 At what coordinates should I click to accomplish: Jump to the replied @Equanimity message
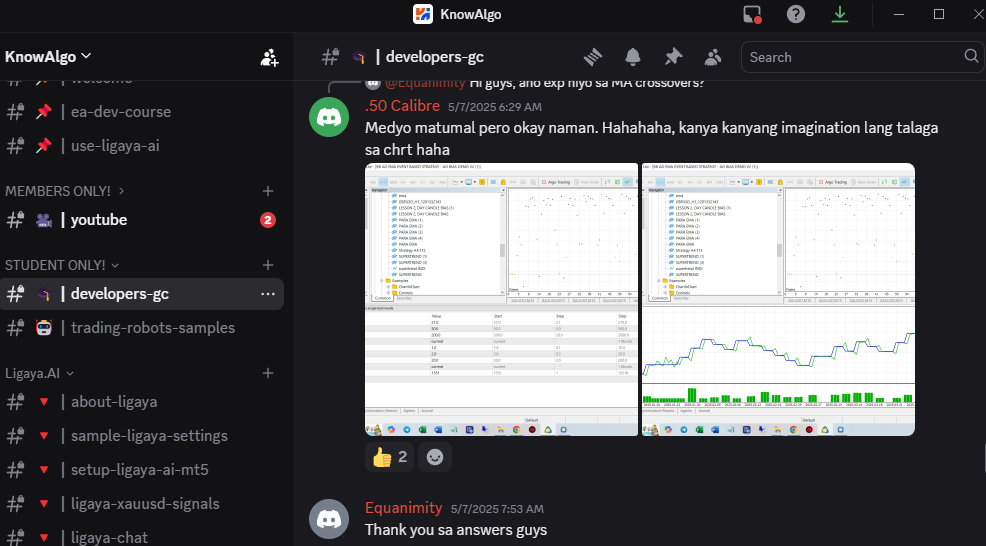click(545, 82)
